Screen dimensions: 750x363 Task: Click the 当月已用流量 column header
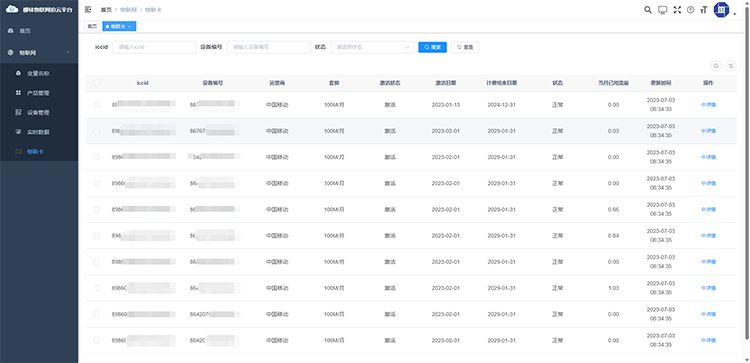tap(613, 83)
